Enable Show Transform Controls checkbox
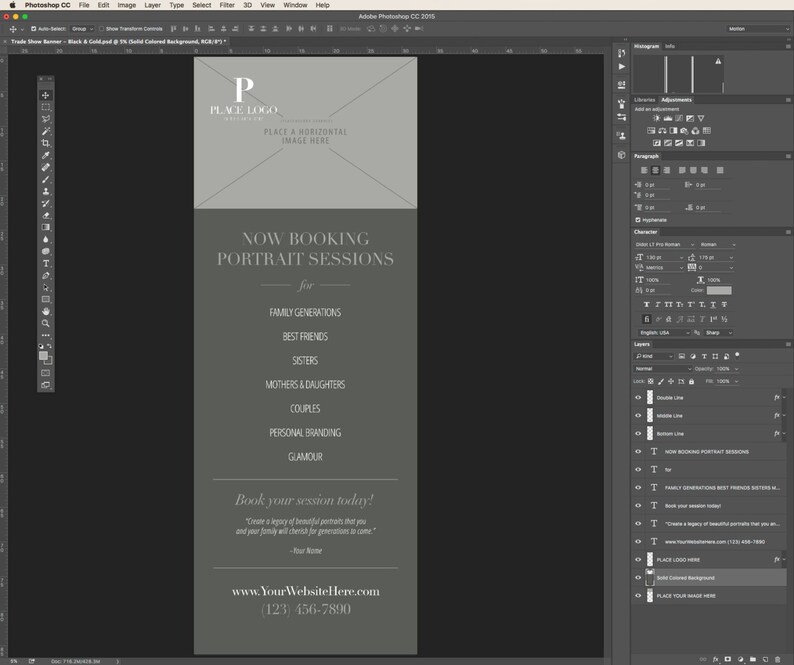The height and width of the screenshot is (665, 794). point(101,29)
